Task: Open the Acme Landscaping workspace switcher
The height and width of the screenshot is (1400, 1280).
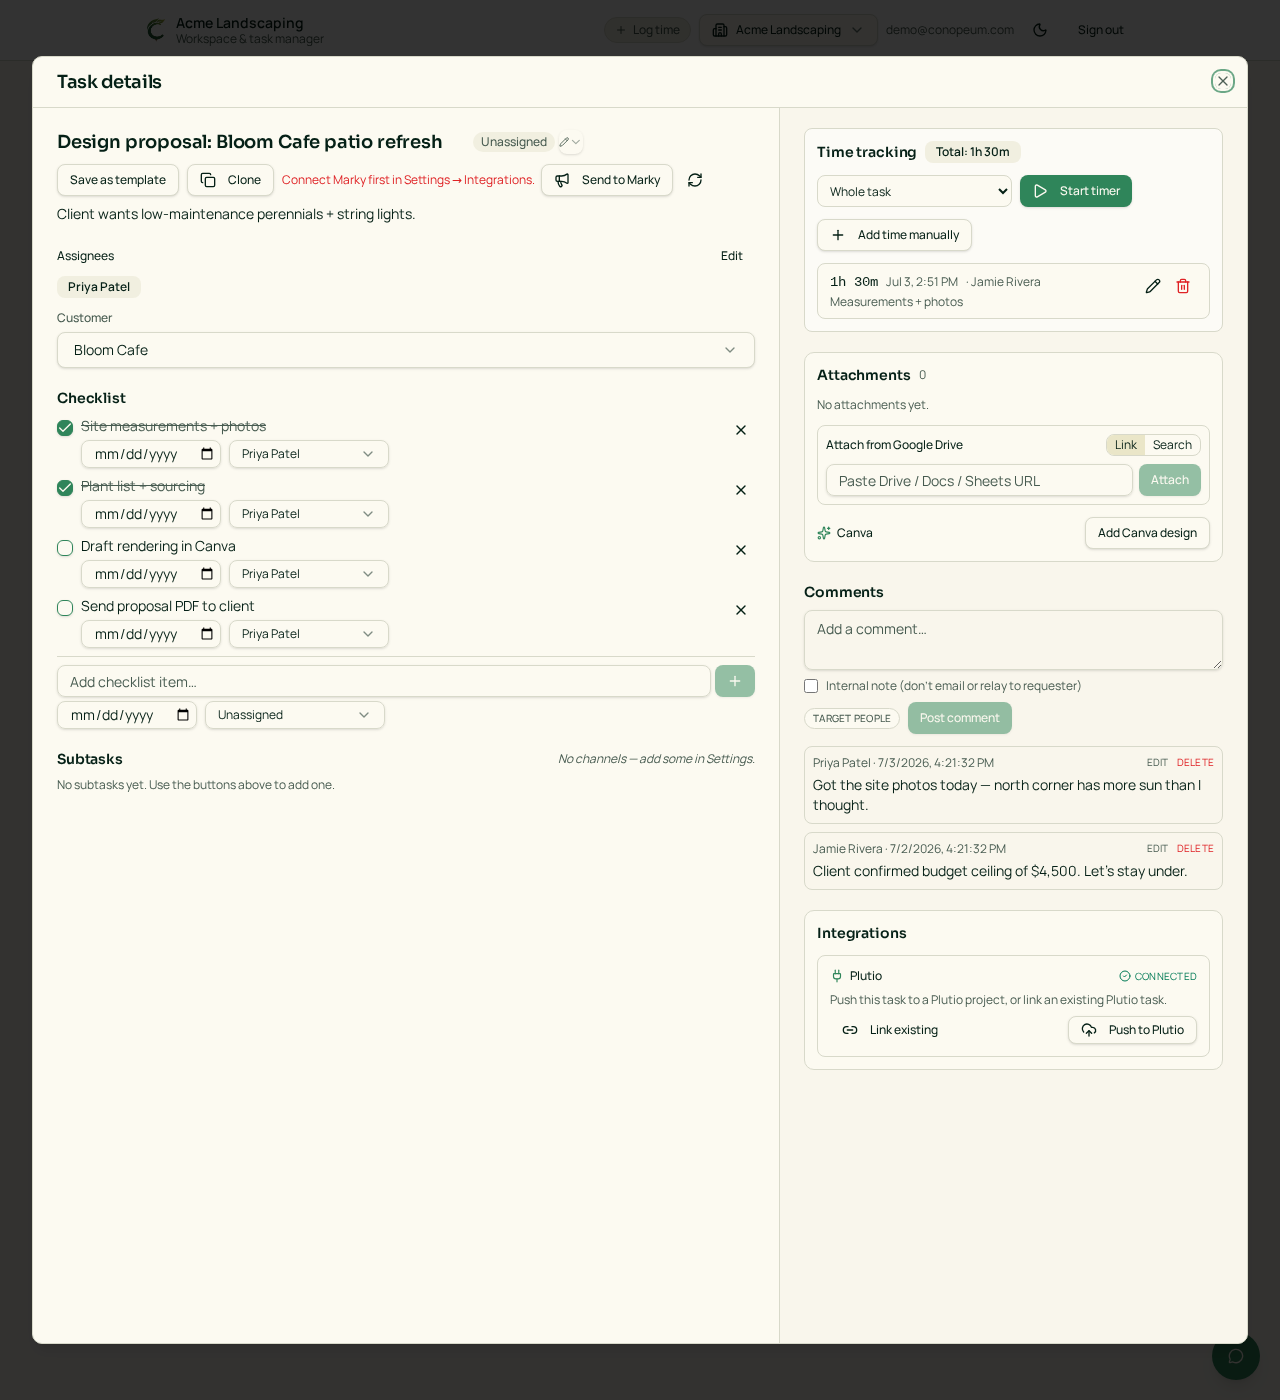Action: point(788,30)
